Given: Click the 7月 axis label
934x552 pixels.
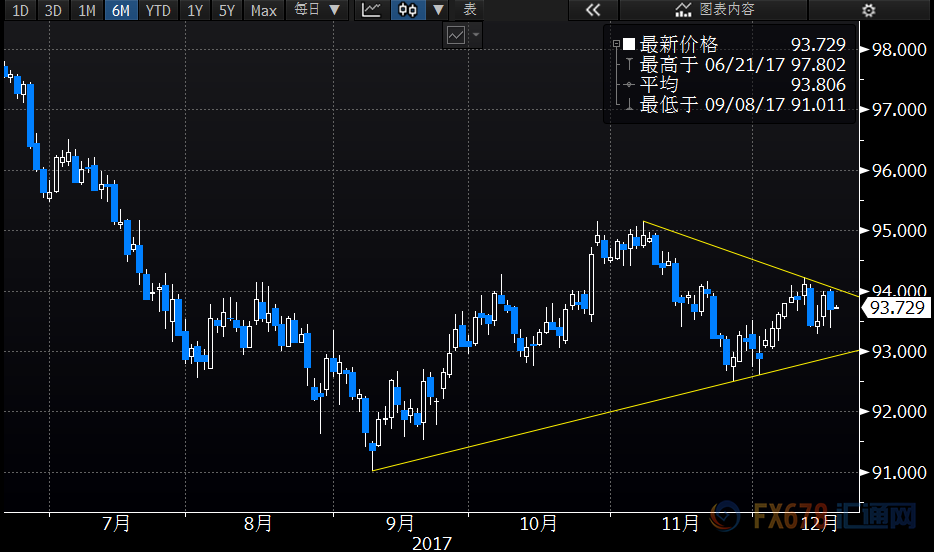Looking at the screenshot, I should click(x=116, y=523).
